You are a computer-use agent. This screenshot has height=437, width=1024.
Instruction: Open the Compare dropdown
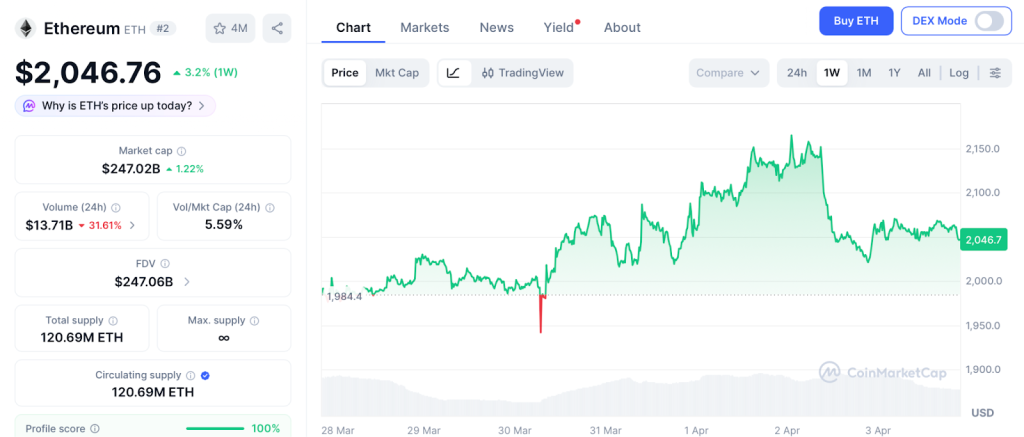[729, 73]
